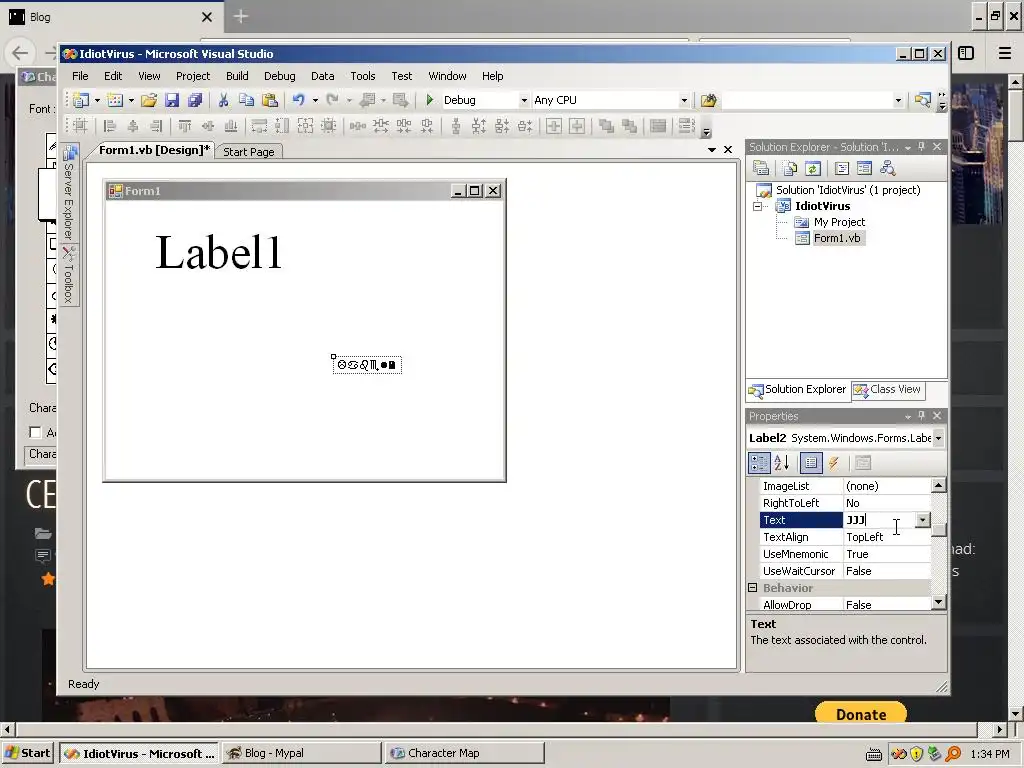Click the TextAlign property row
The image size is (1024, 768).
coord(846,537)
